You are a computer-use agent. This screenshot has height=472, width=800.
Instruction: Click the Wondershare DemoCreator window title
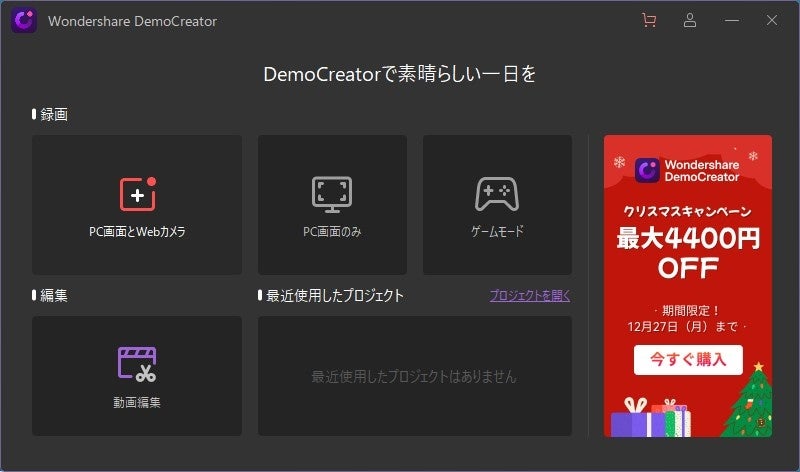[132, 21]
